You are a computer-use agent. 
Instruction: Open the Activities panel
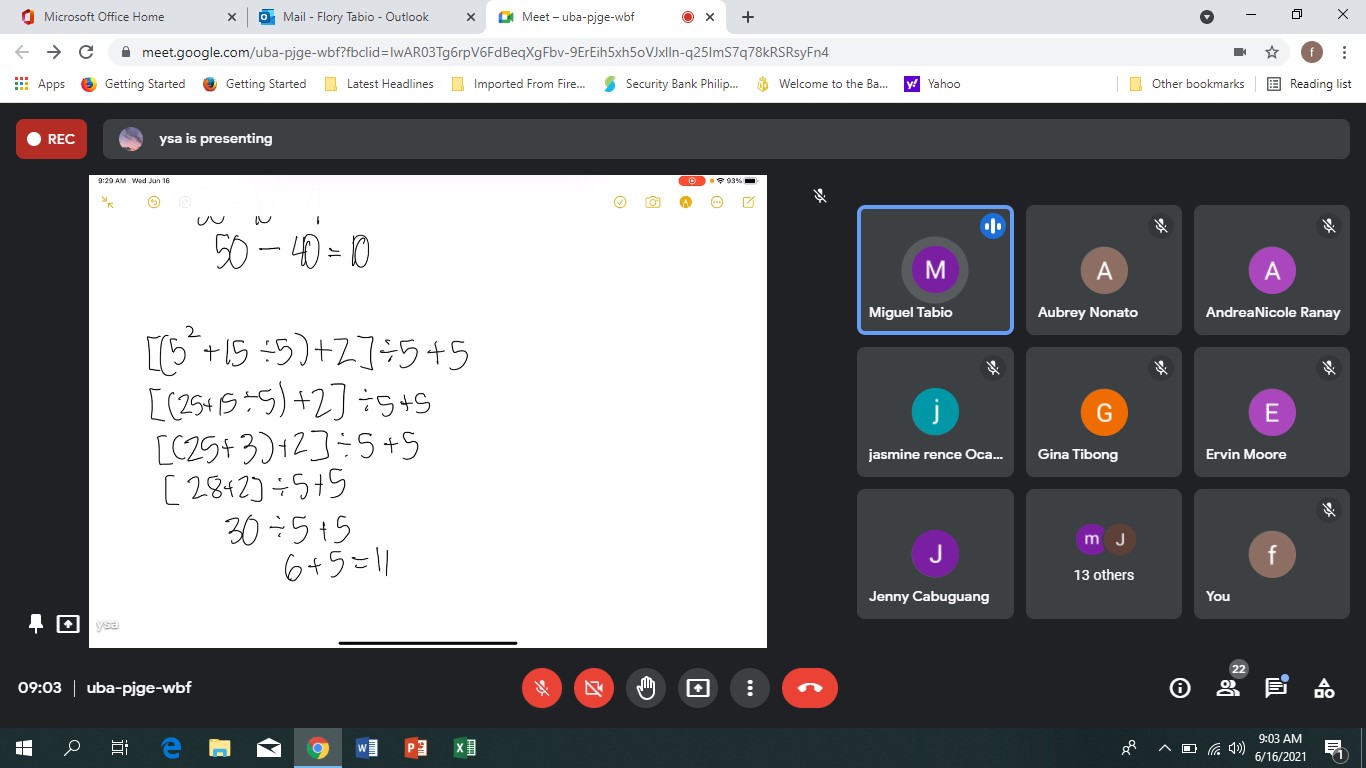pos(1324,688)
